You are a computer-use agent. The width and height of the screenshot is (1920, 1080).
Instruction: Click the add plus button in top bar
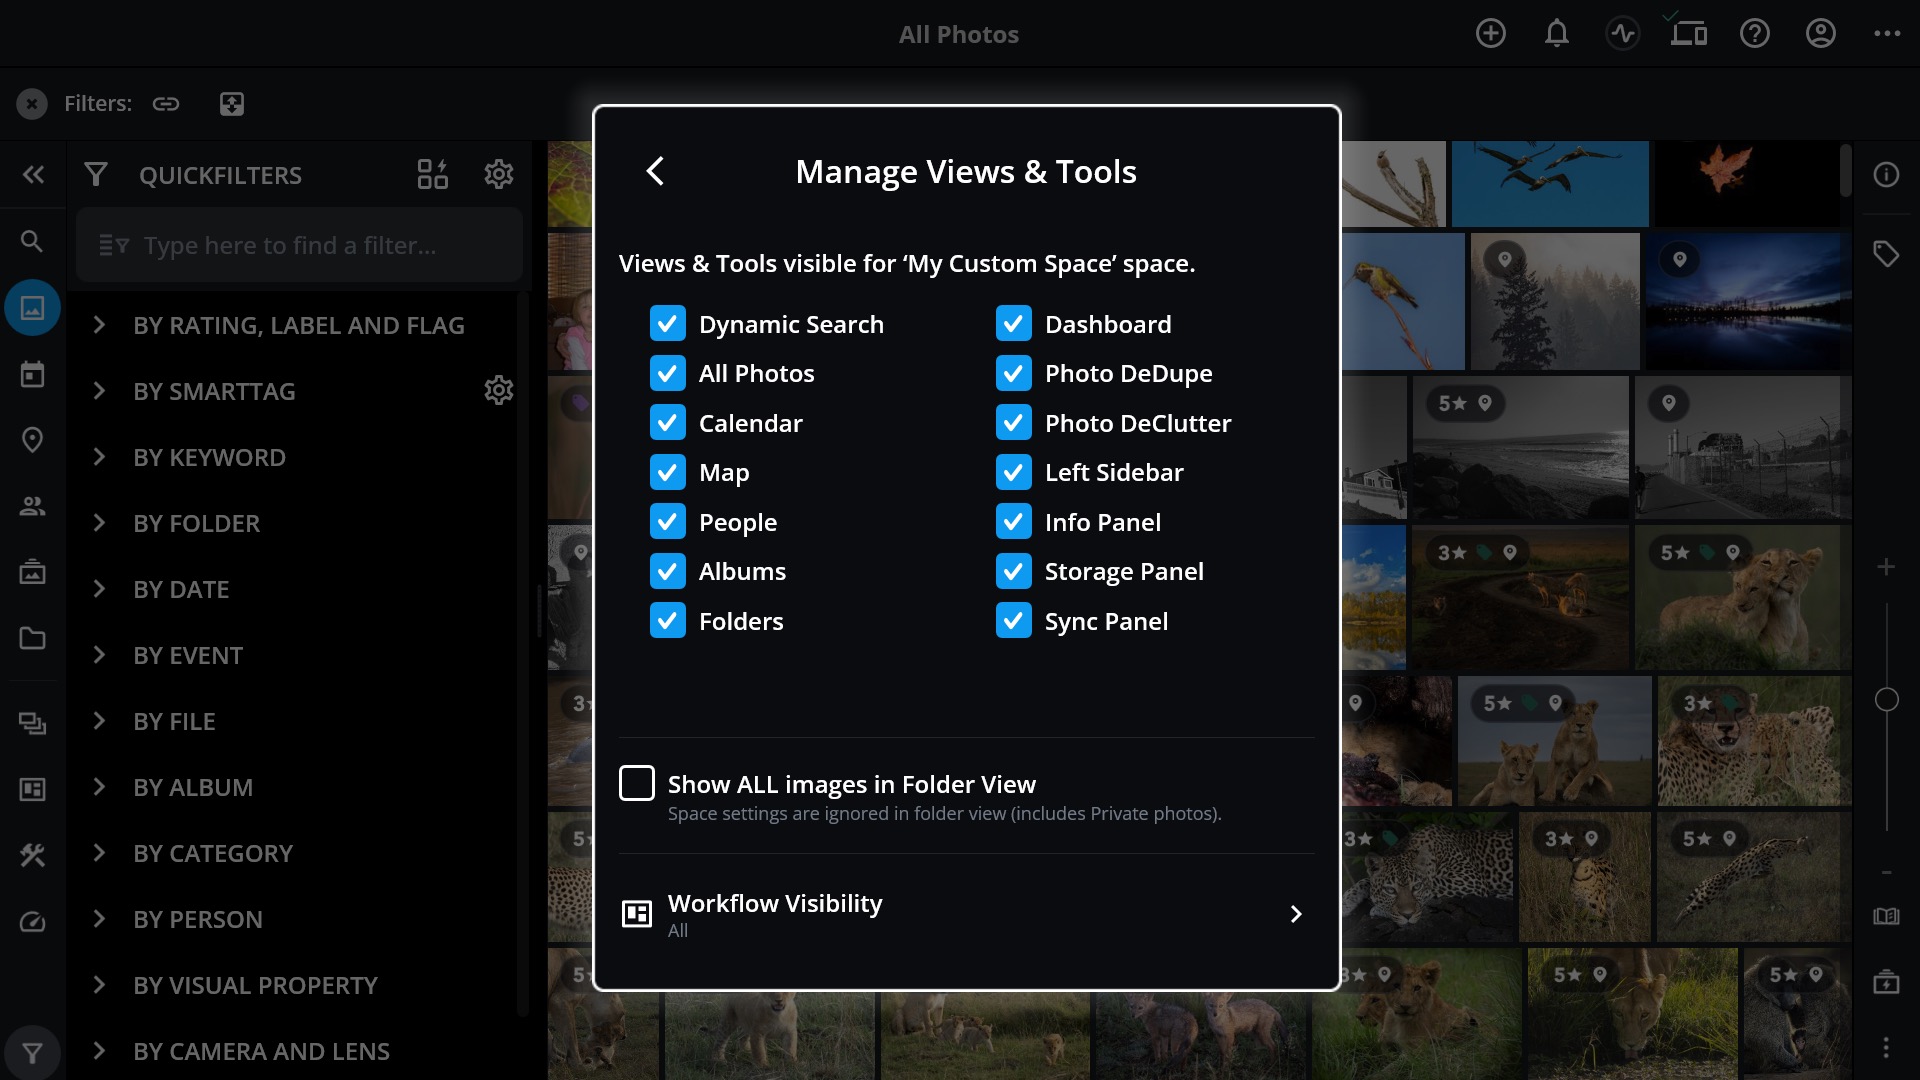coord(1490,34)
